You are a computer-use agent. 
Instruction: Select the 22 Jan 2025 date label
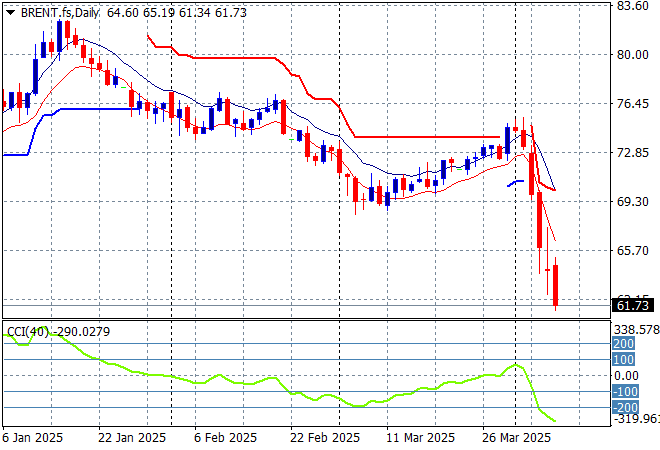click(132, 438)
